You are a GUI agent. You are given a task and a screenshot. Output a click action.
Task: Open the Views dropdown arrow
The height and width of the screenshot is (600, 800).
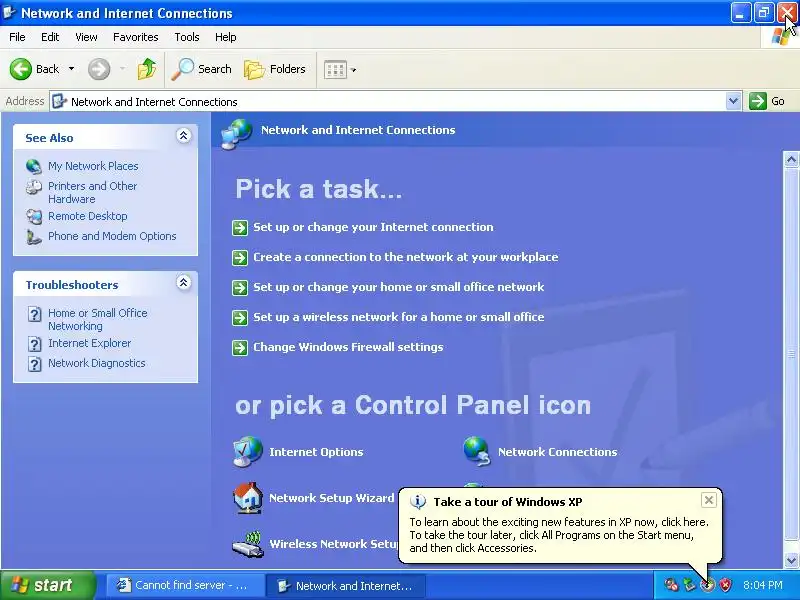point(354,70)
